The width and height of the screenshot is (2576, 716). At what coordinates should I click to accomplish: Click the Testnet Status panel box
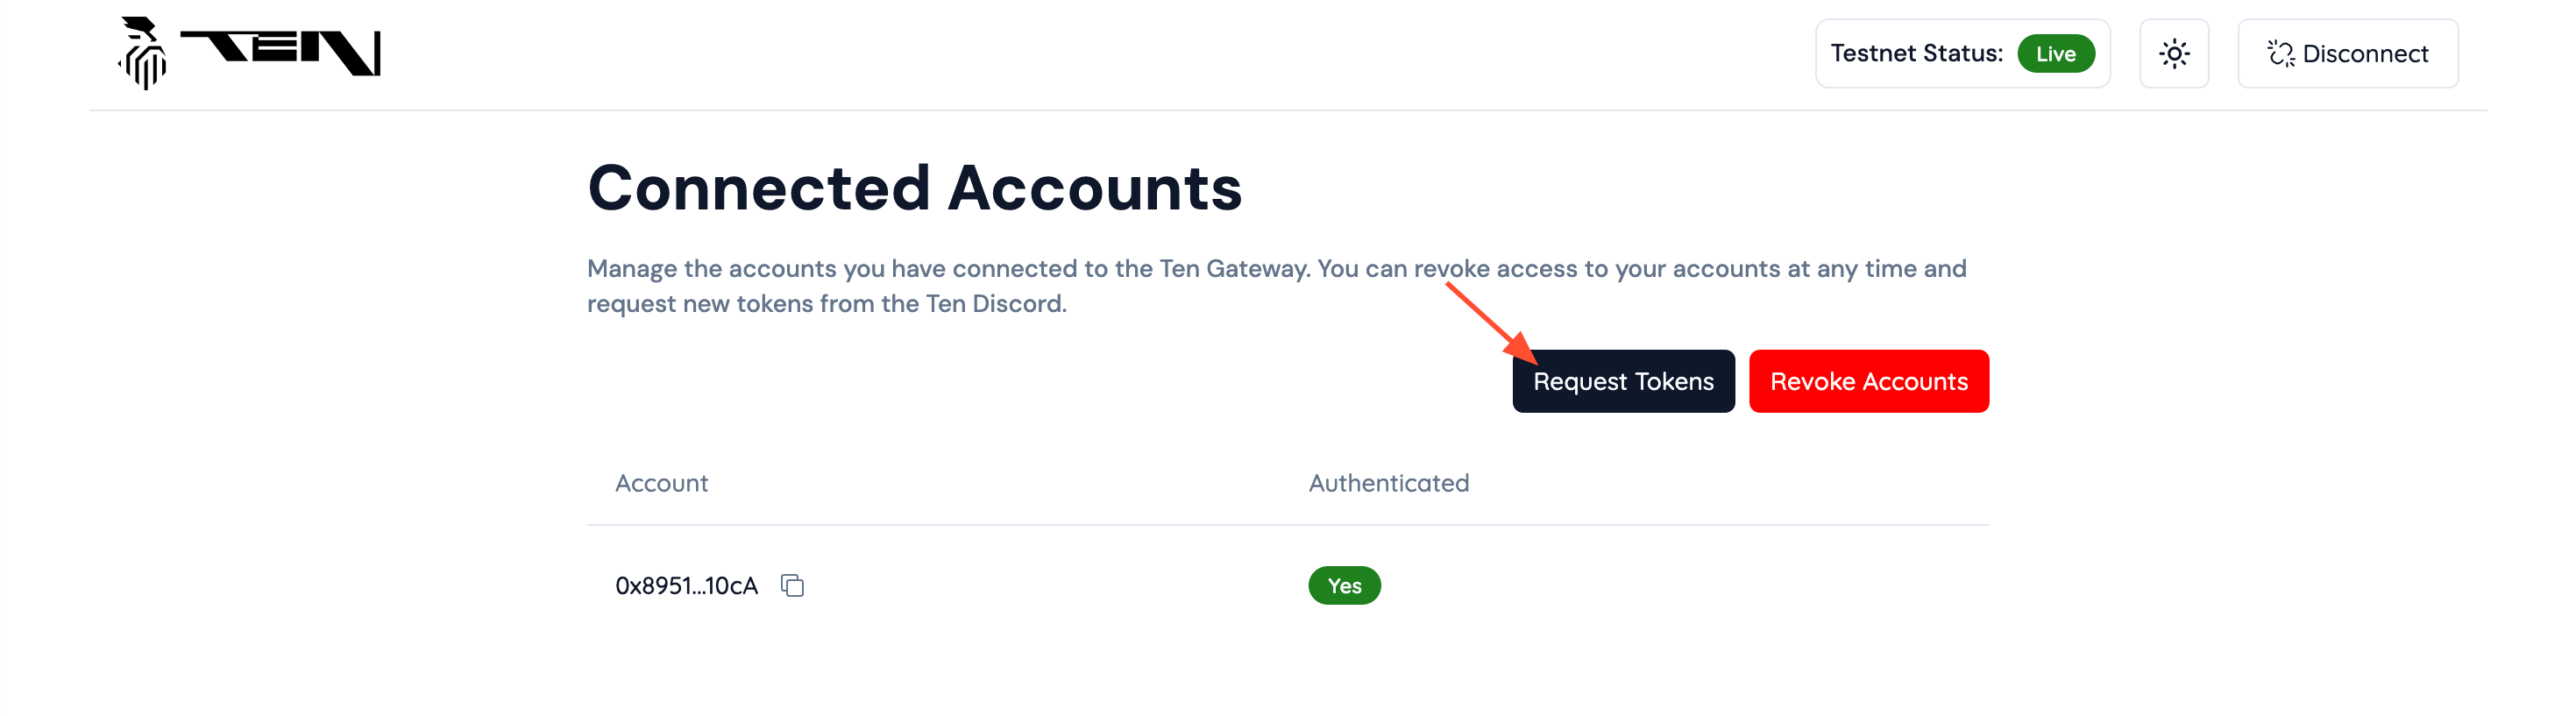(1962, 53)
